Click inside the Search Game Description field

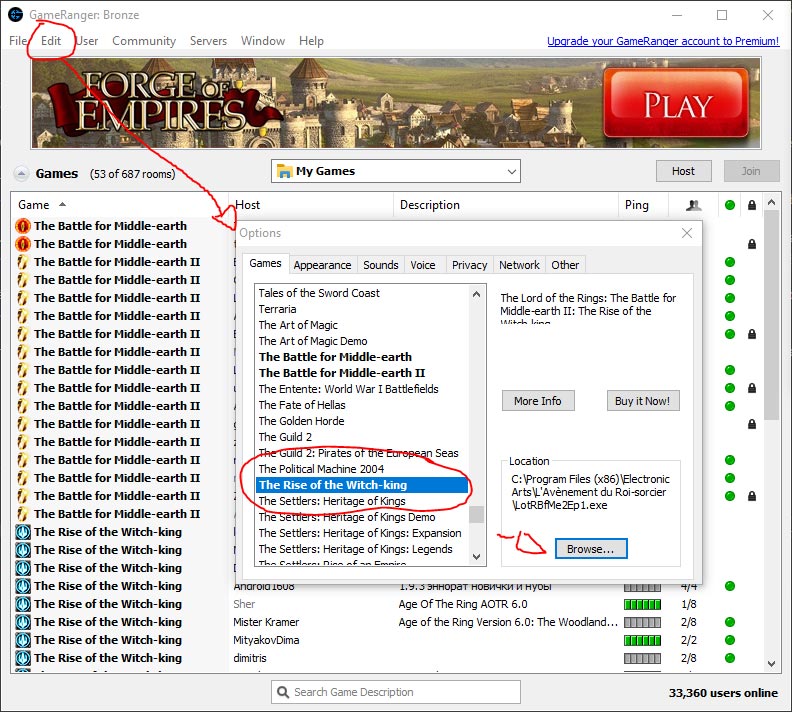pyautogui.click(x=395, y=692)
